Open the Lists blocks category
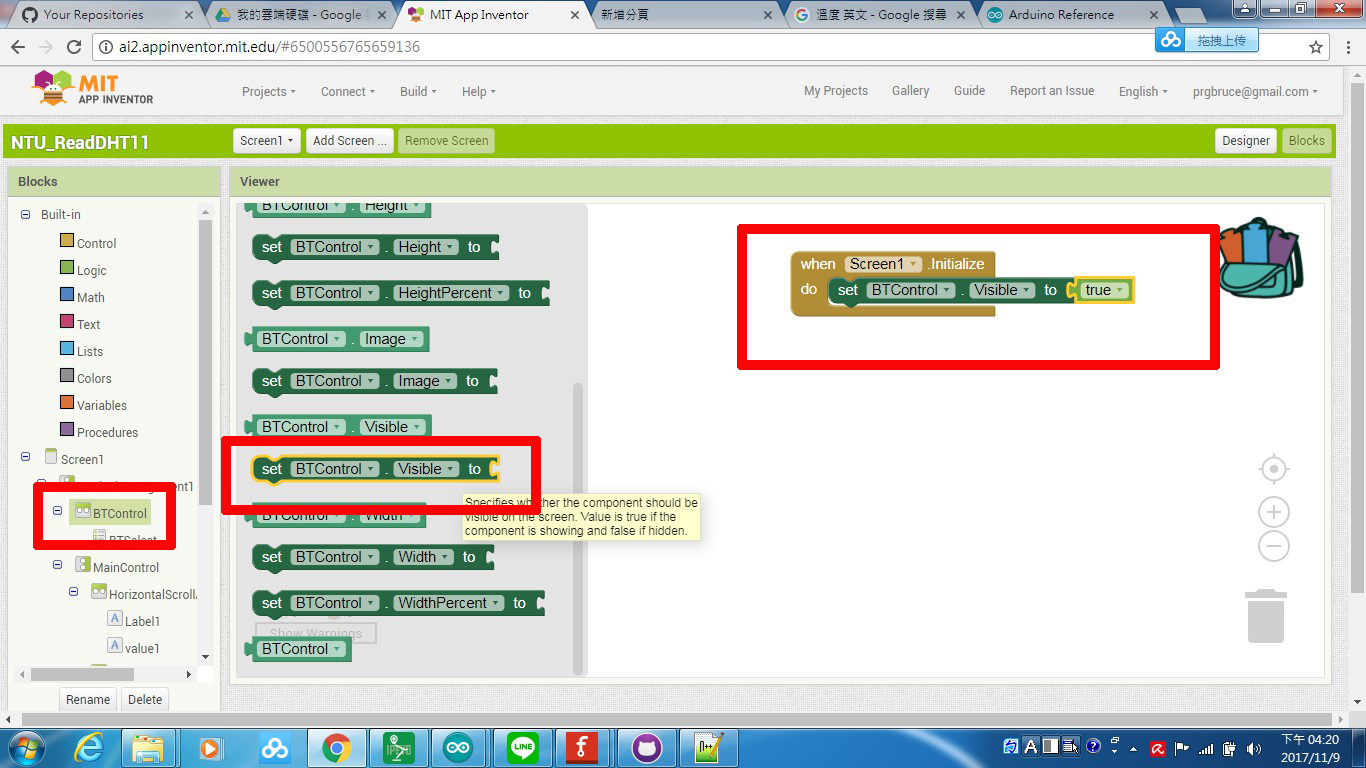The height and width of the screenshot is (768, 1366). click(90, 351)
